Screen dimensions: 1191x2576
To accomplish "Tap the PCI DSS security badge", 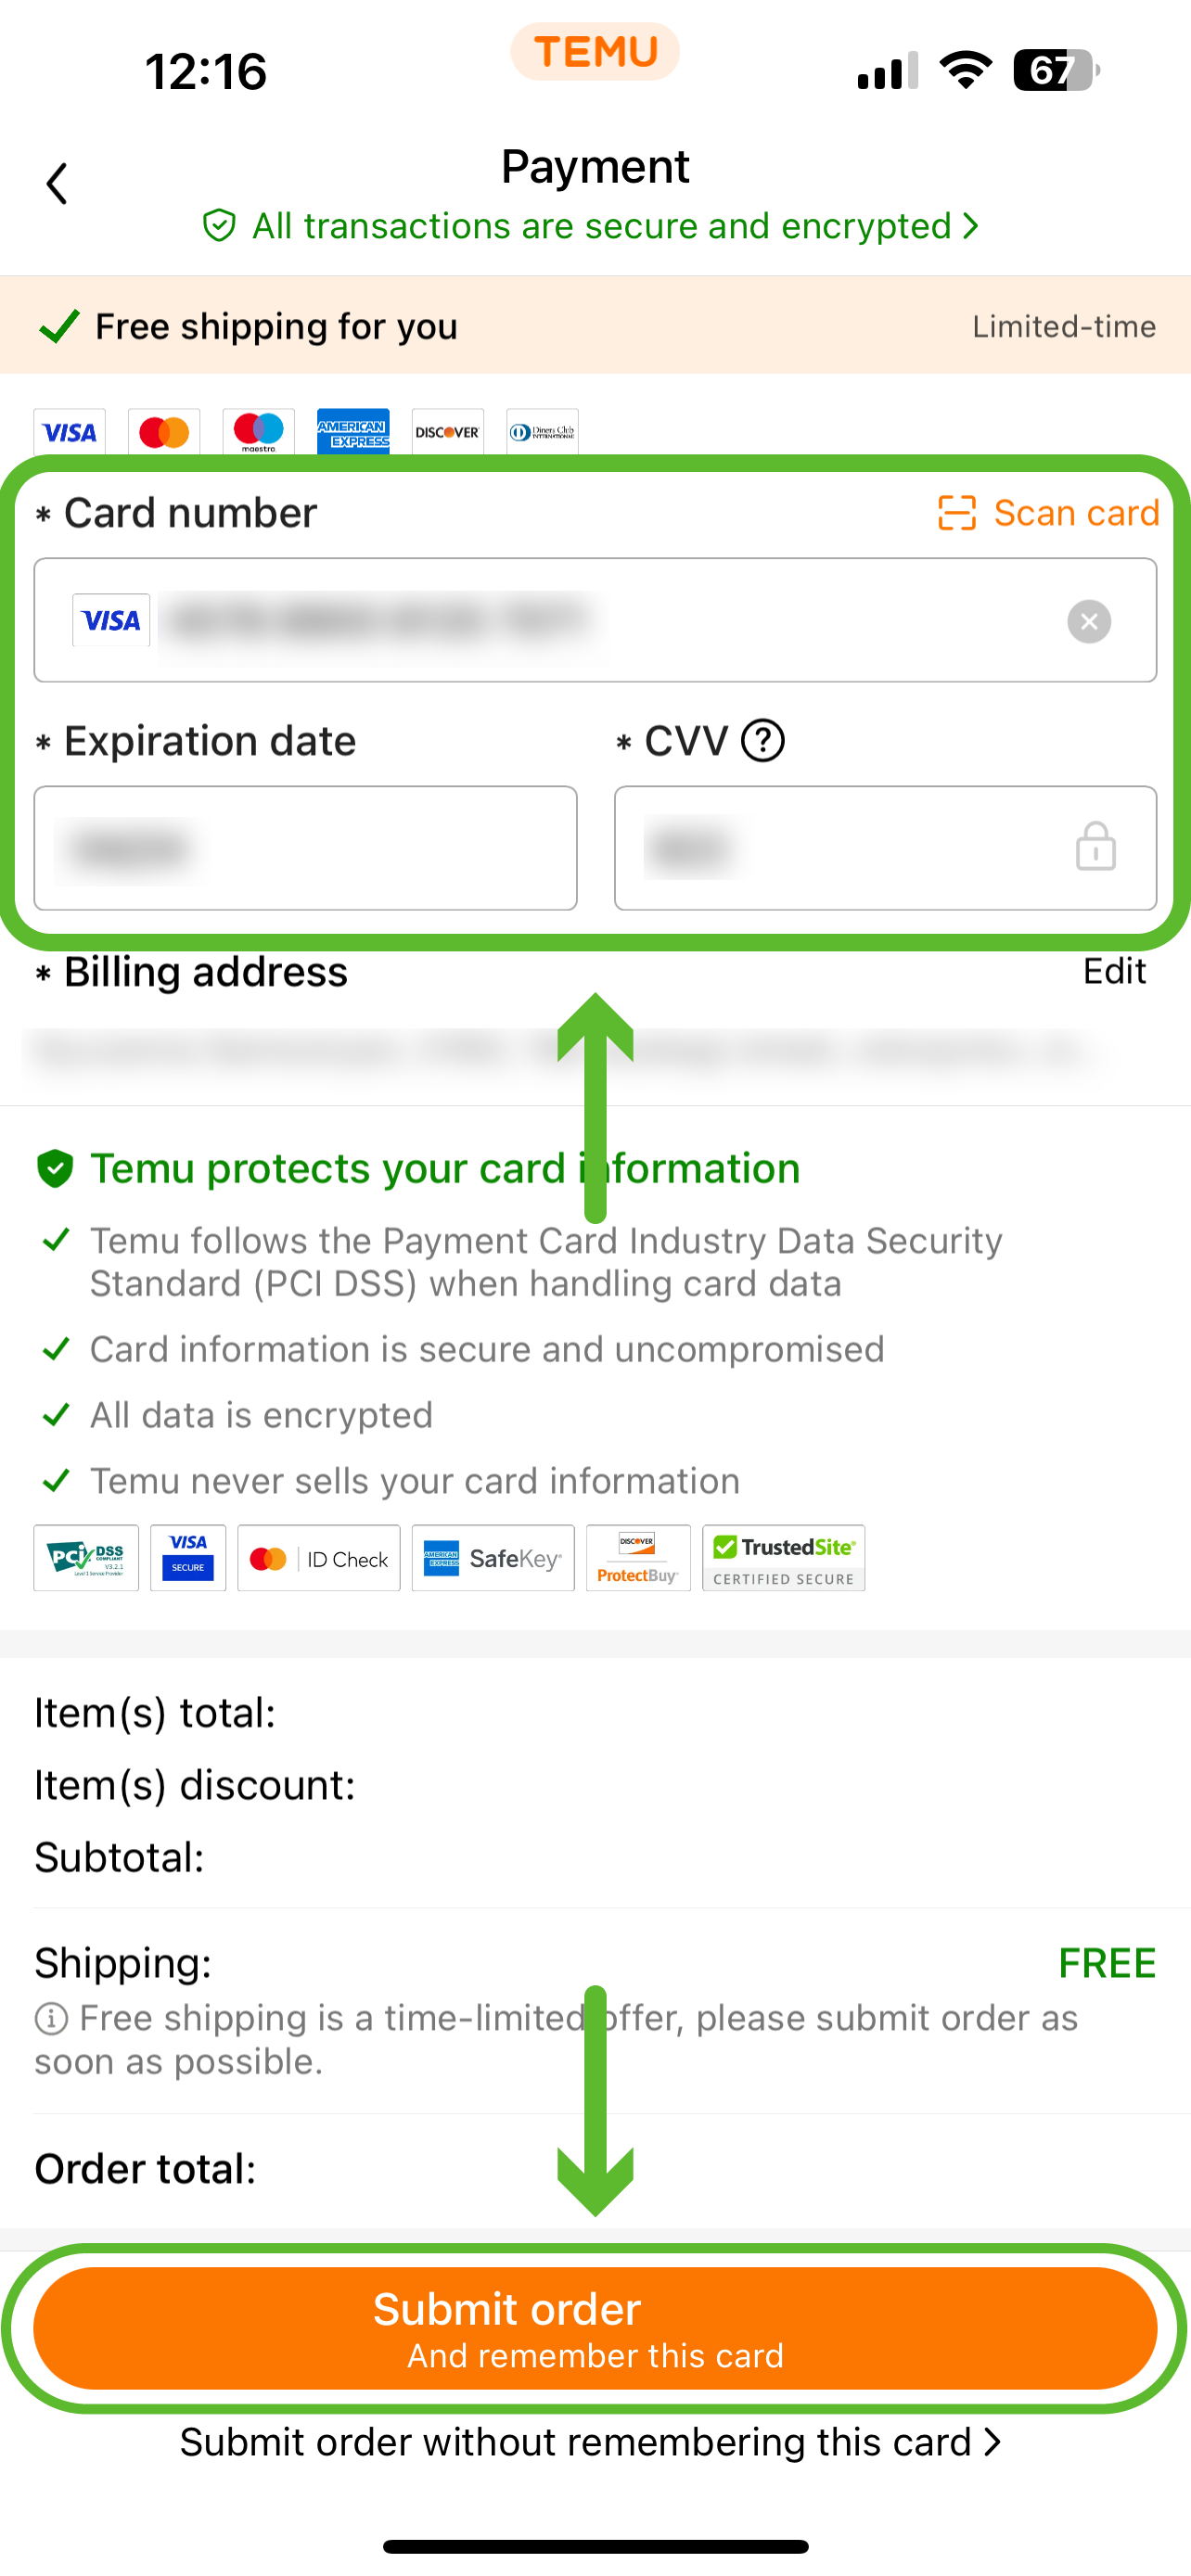I will pos(86,1557).
